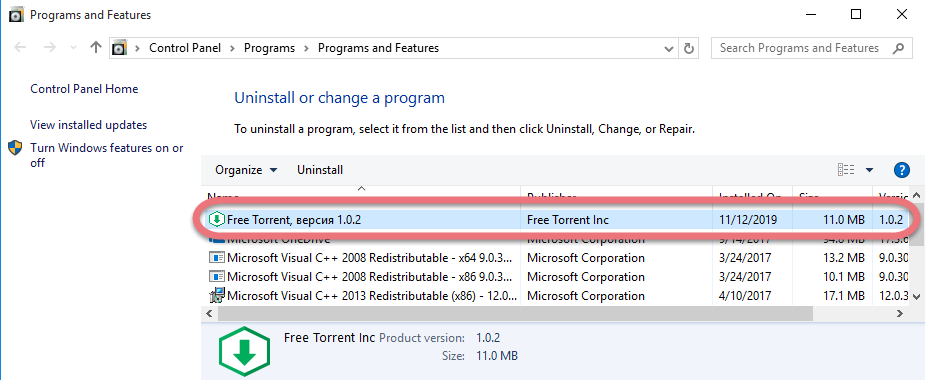Click the view layout icon
Image resolution: width=925 pixels, height=380 pixels.
(846, 170)
